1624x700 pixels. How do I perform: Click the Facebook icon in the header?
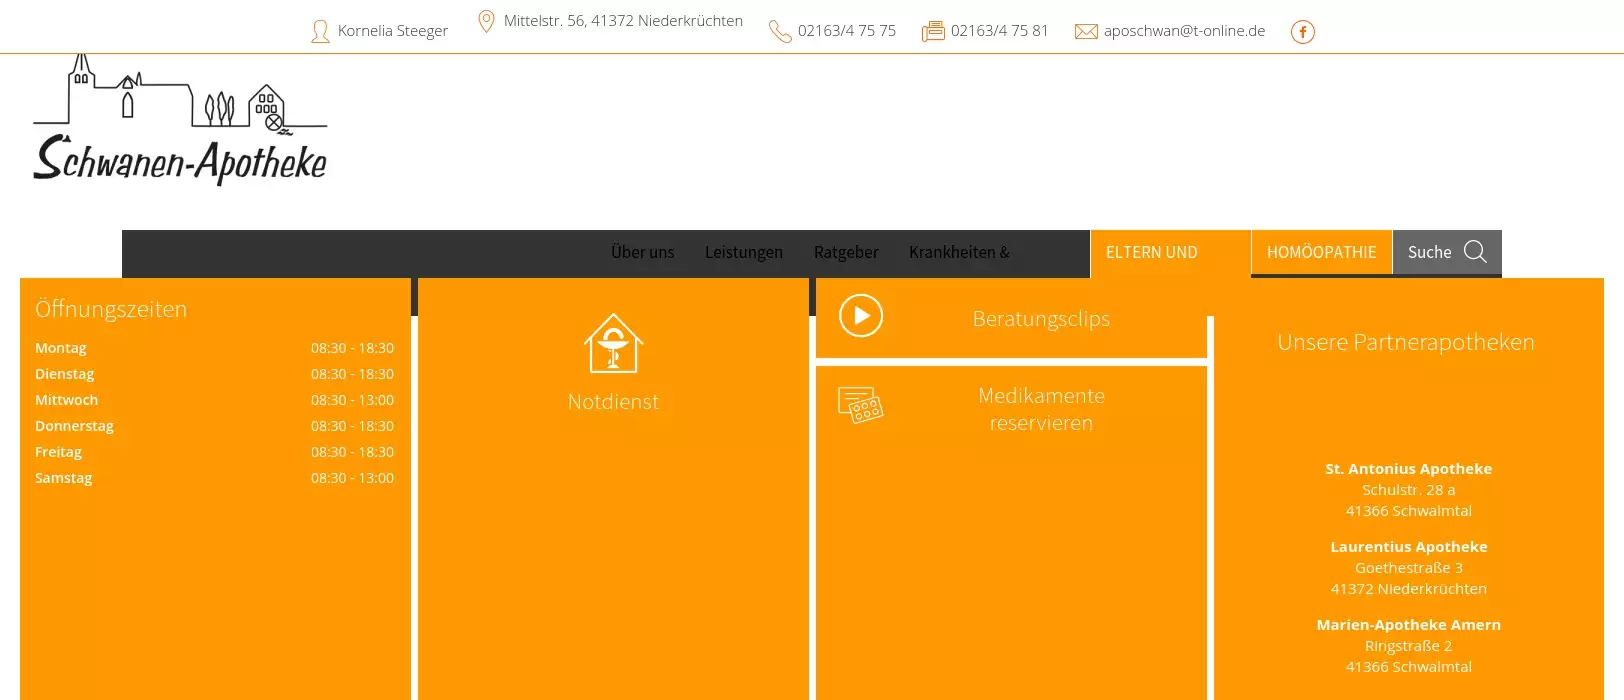(1302, 32)
